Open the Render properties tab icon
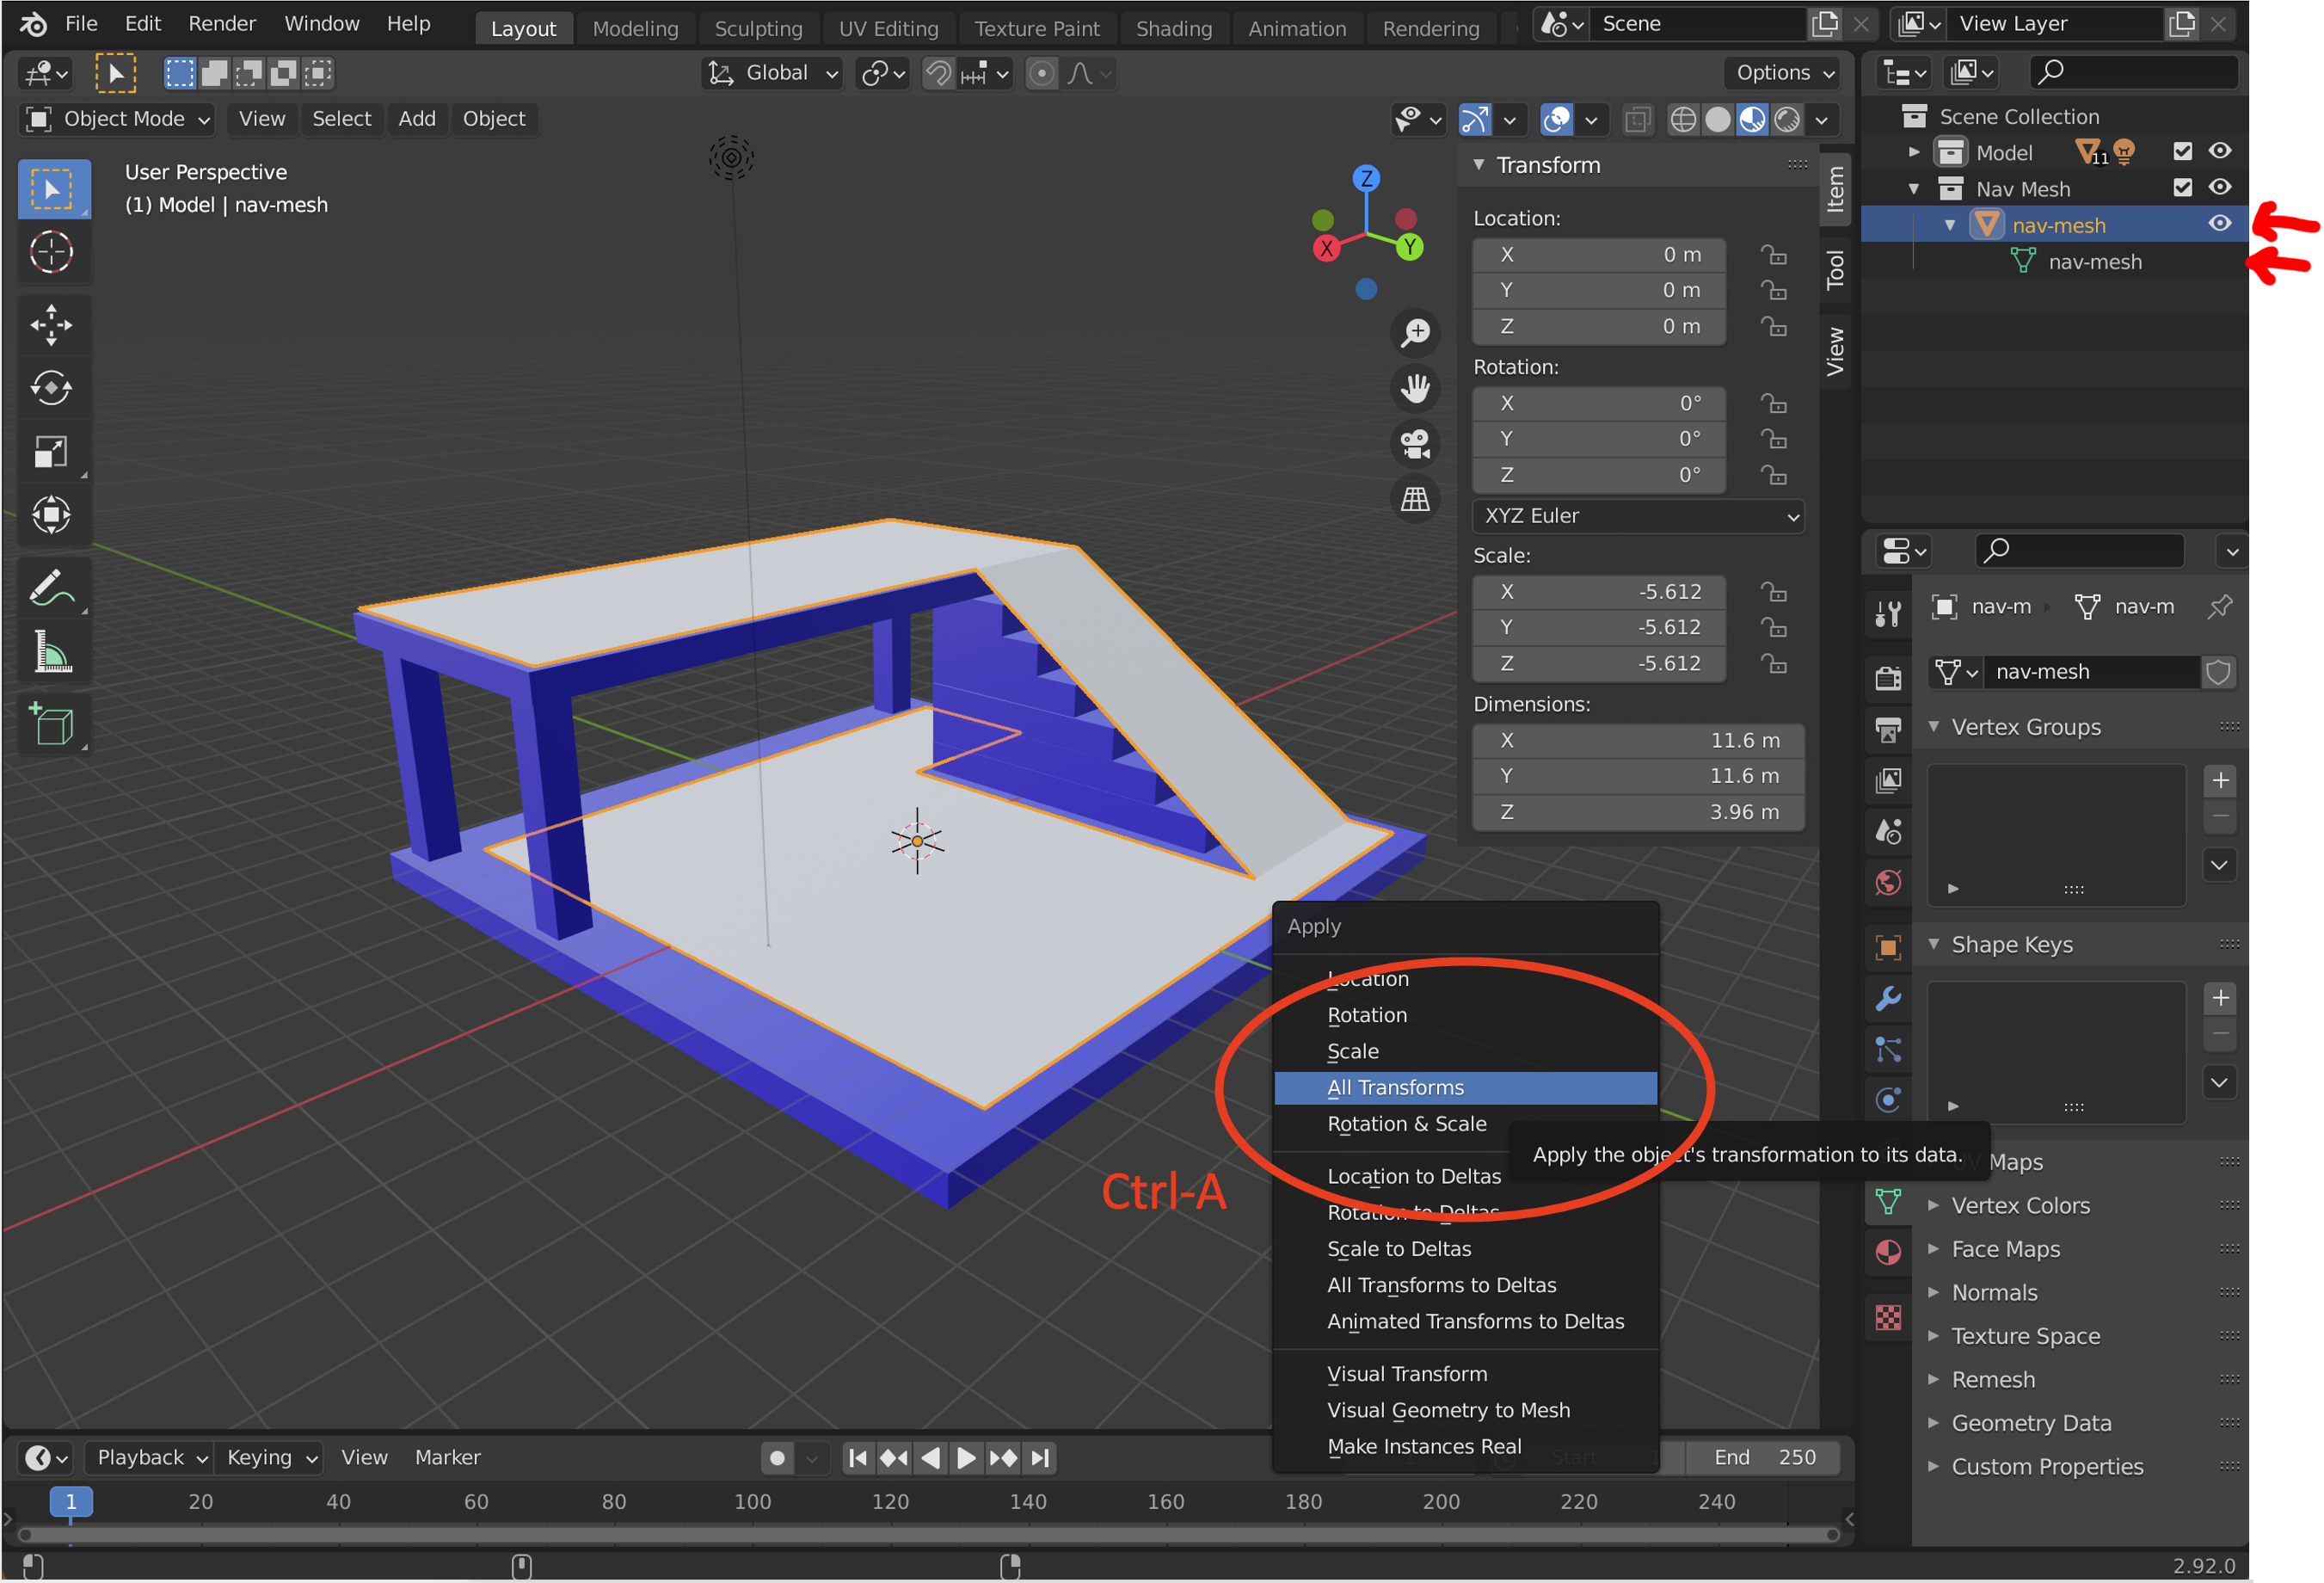The width and height of the screenshot is (2324, 1583). 1888,679
